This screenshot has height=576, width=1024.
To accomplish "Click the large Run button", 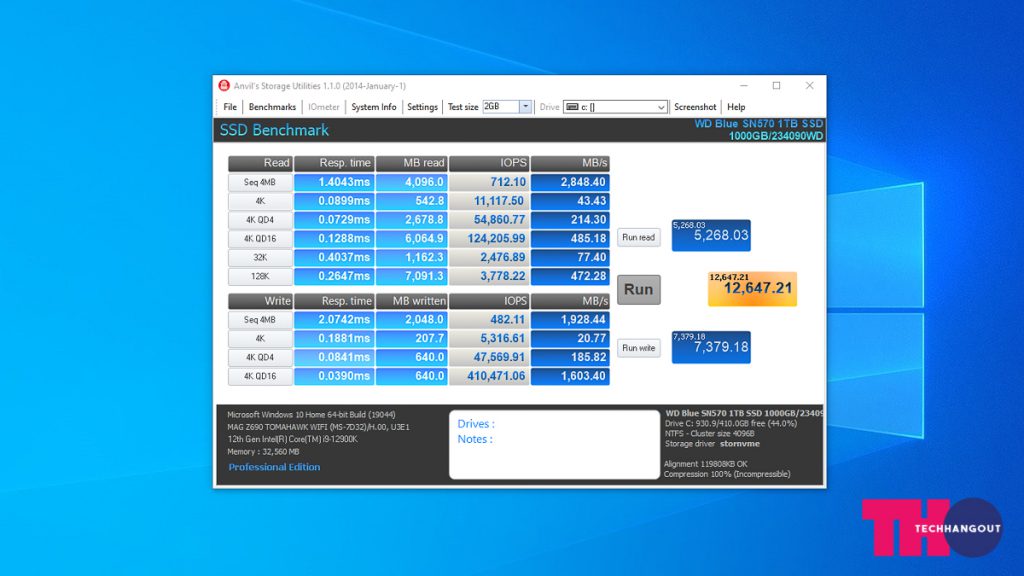I will pos(639,289).
